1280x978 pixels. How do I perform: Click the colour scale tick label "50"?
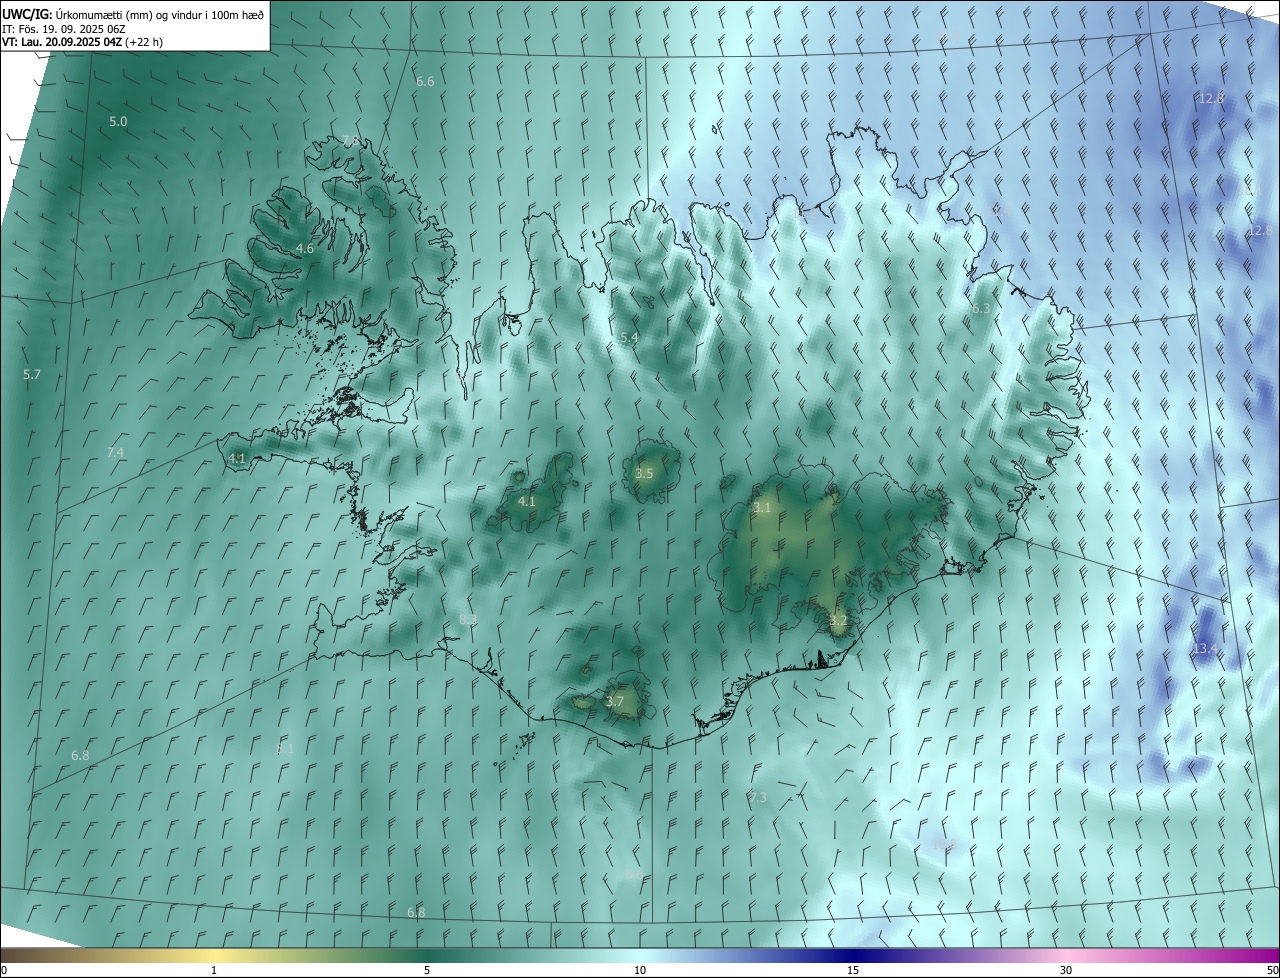point(1272,970)
